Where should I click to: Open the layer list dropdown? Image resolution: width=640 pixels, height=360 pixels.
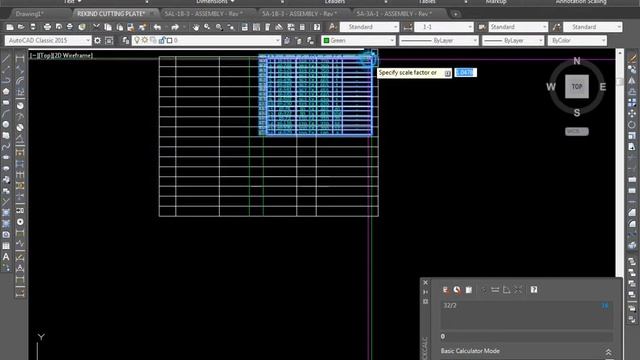[278, 40]
